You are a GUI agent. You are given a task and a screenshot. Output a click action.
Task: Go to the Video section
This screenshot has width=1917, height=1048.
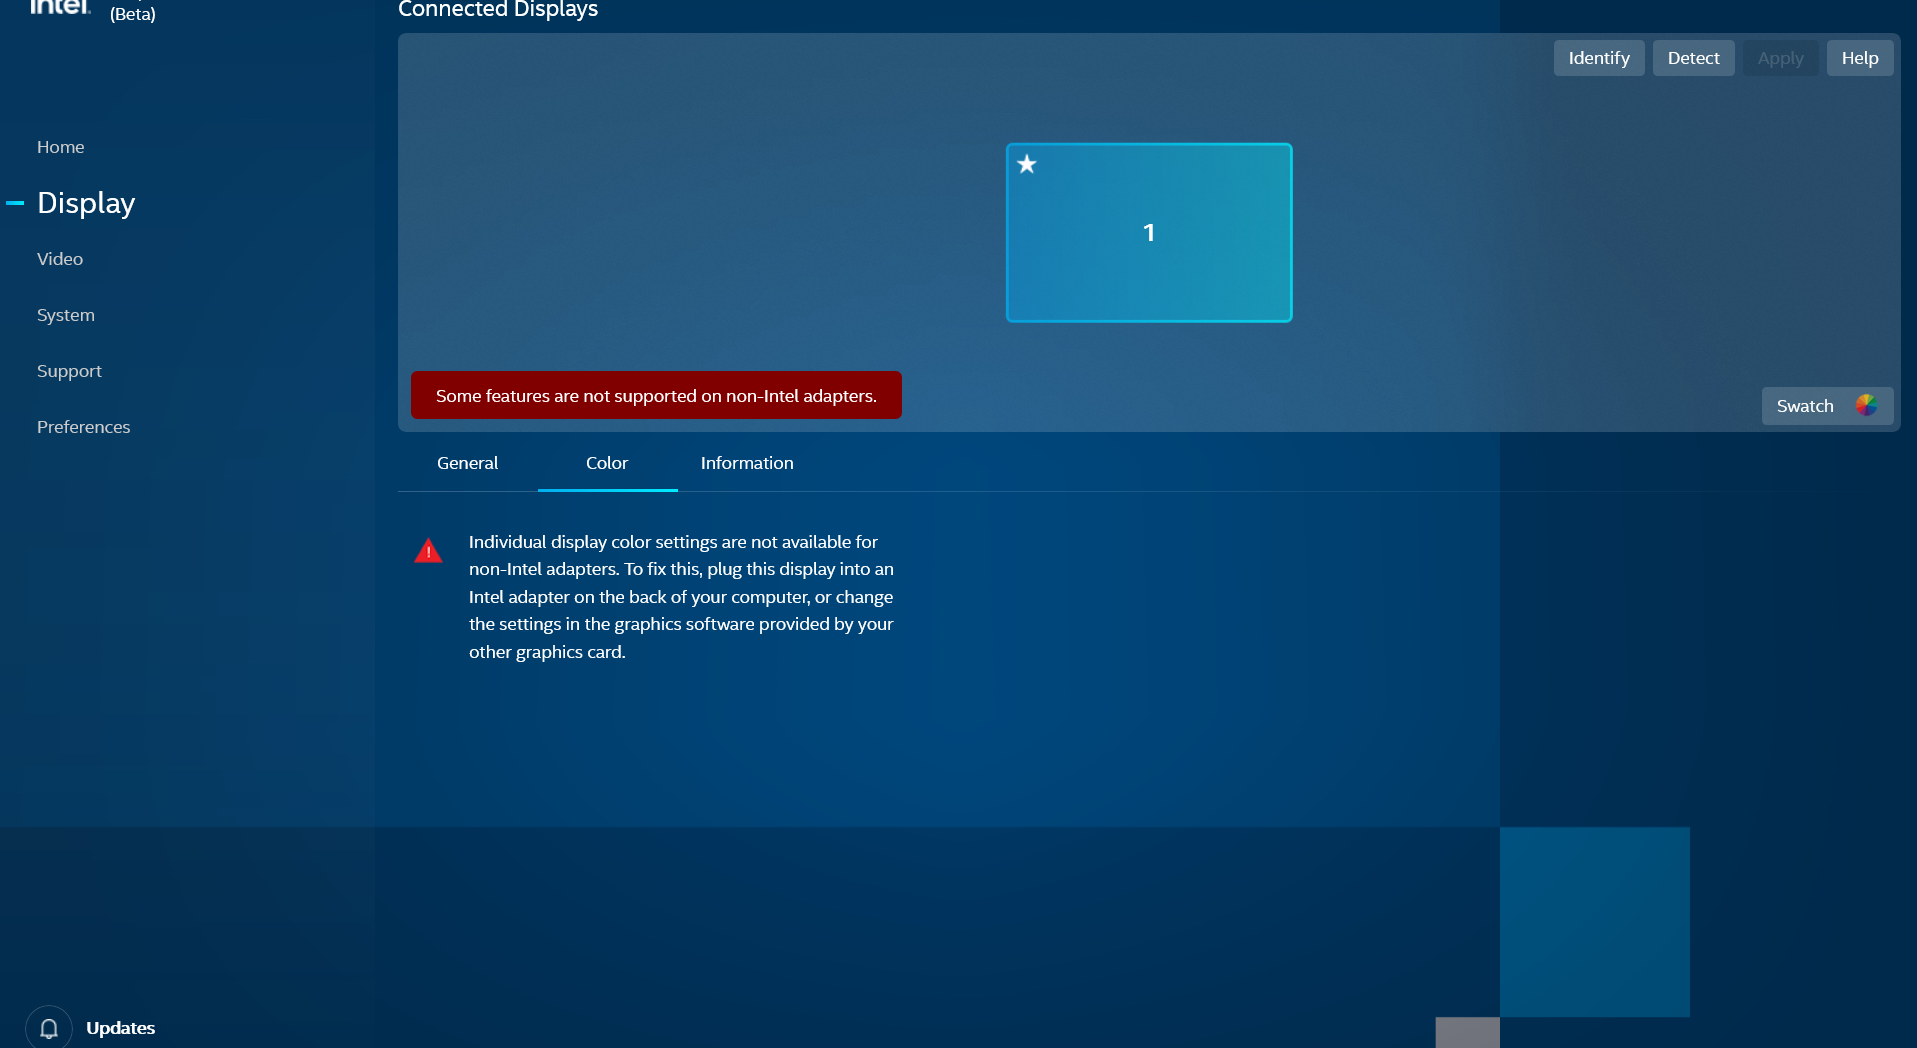(x=60, y=259)
